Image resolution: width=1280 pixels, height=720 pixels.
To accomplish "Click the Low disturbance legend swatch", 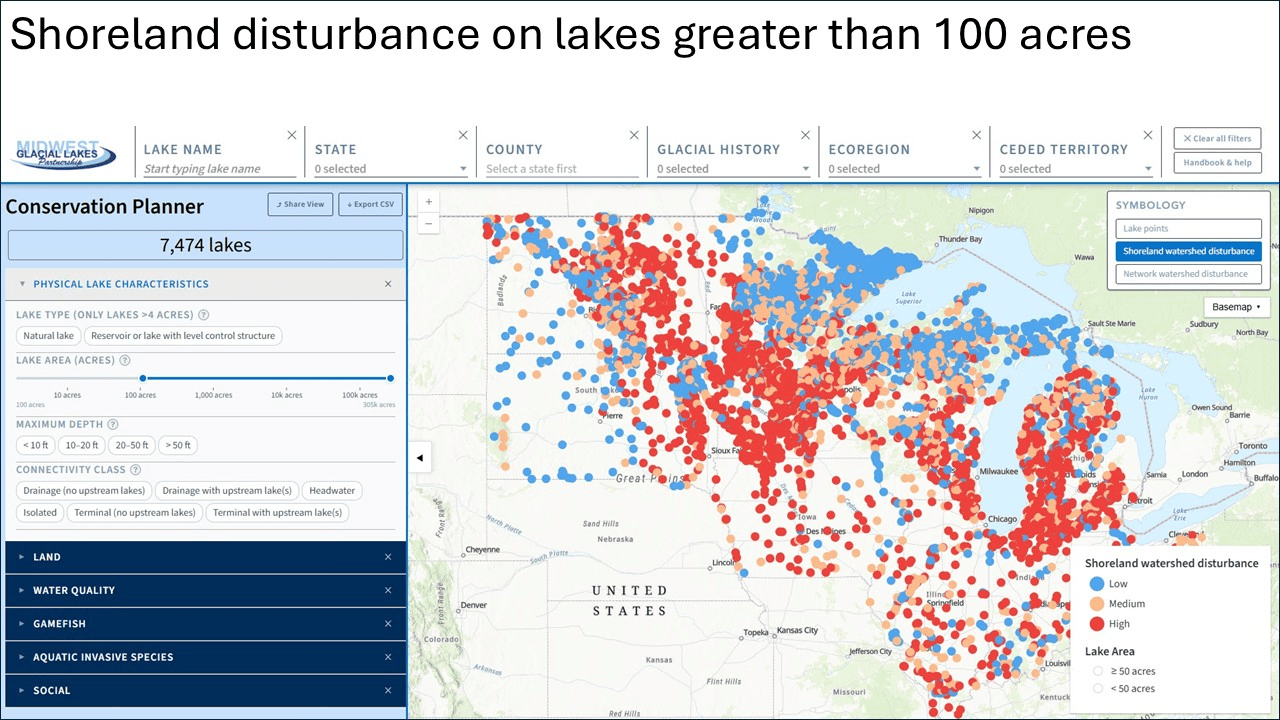I will click(1097, 584).
